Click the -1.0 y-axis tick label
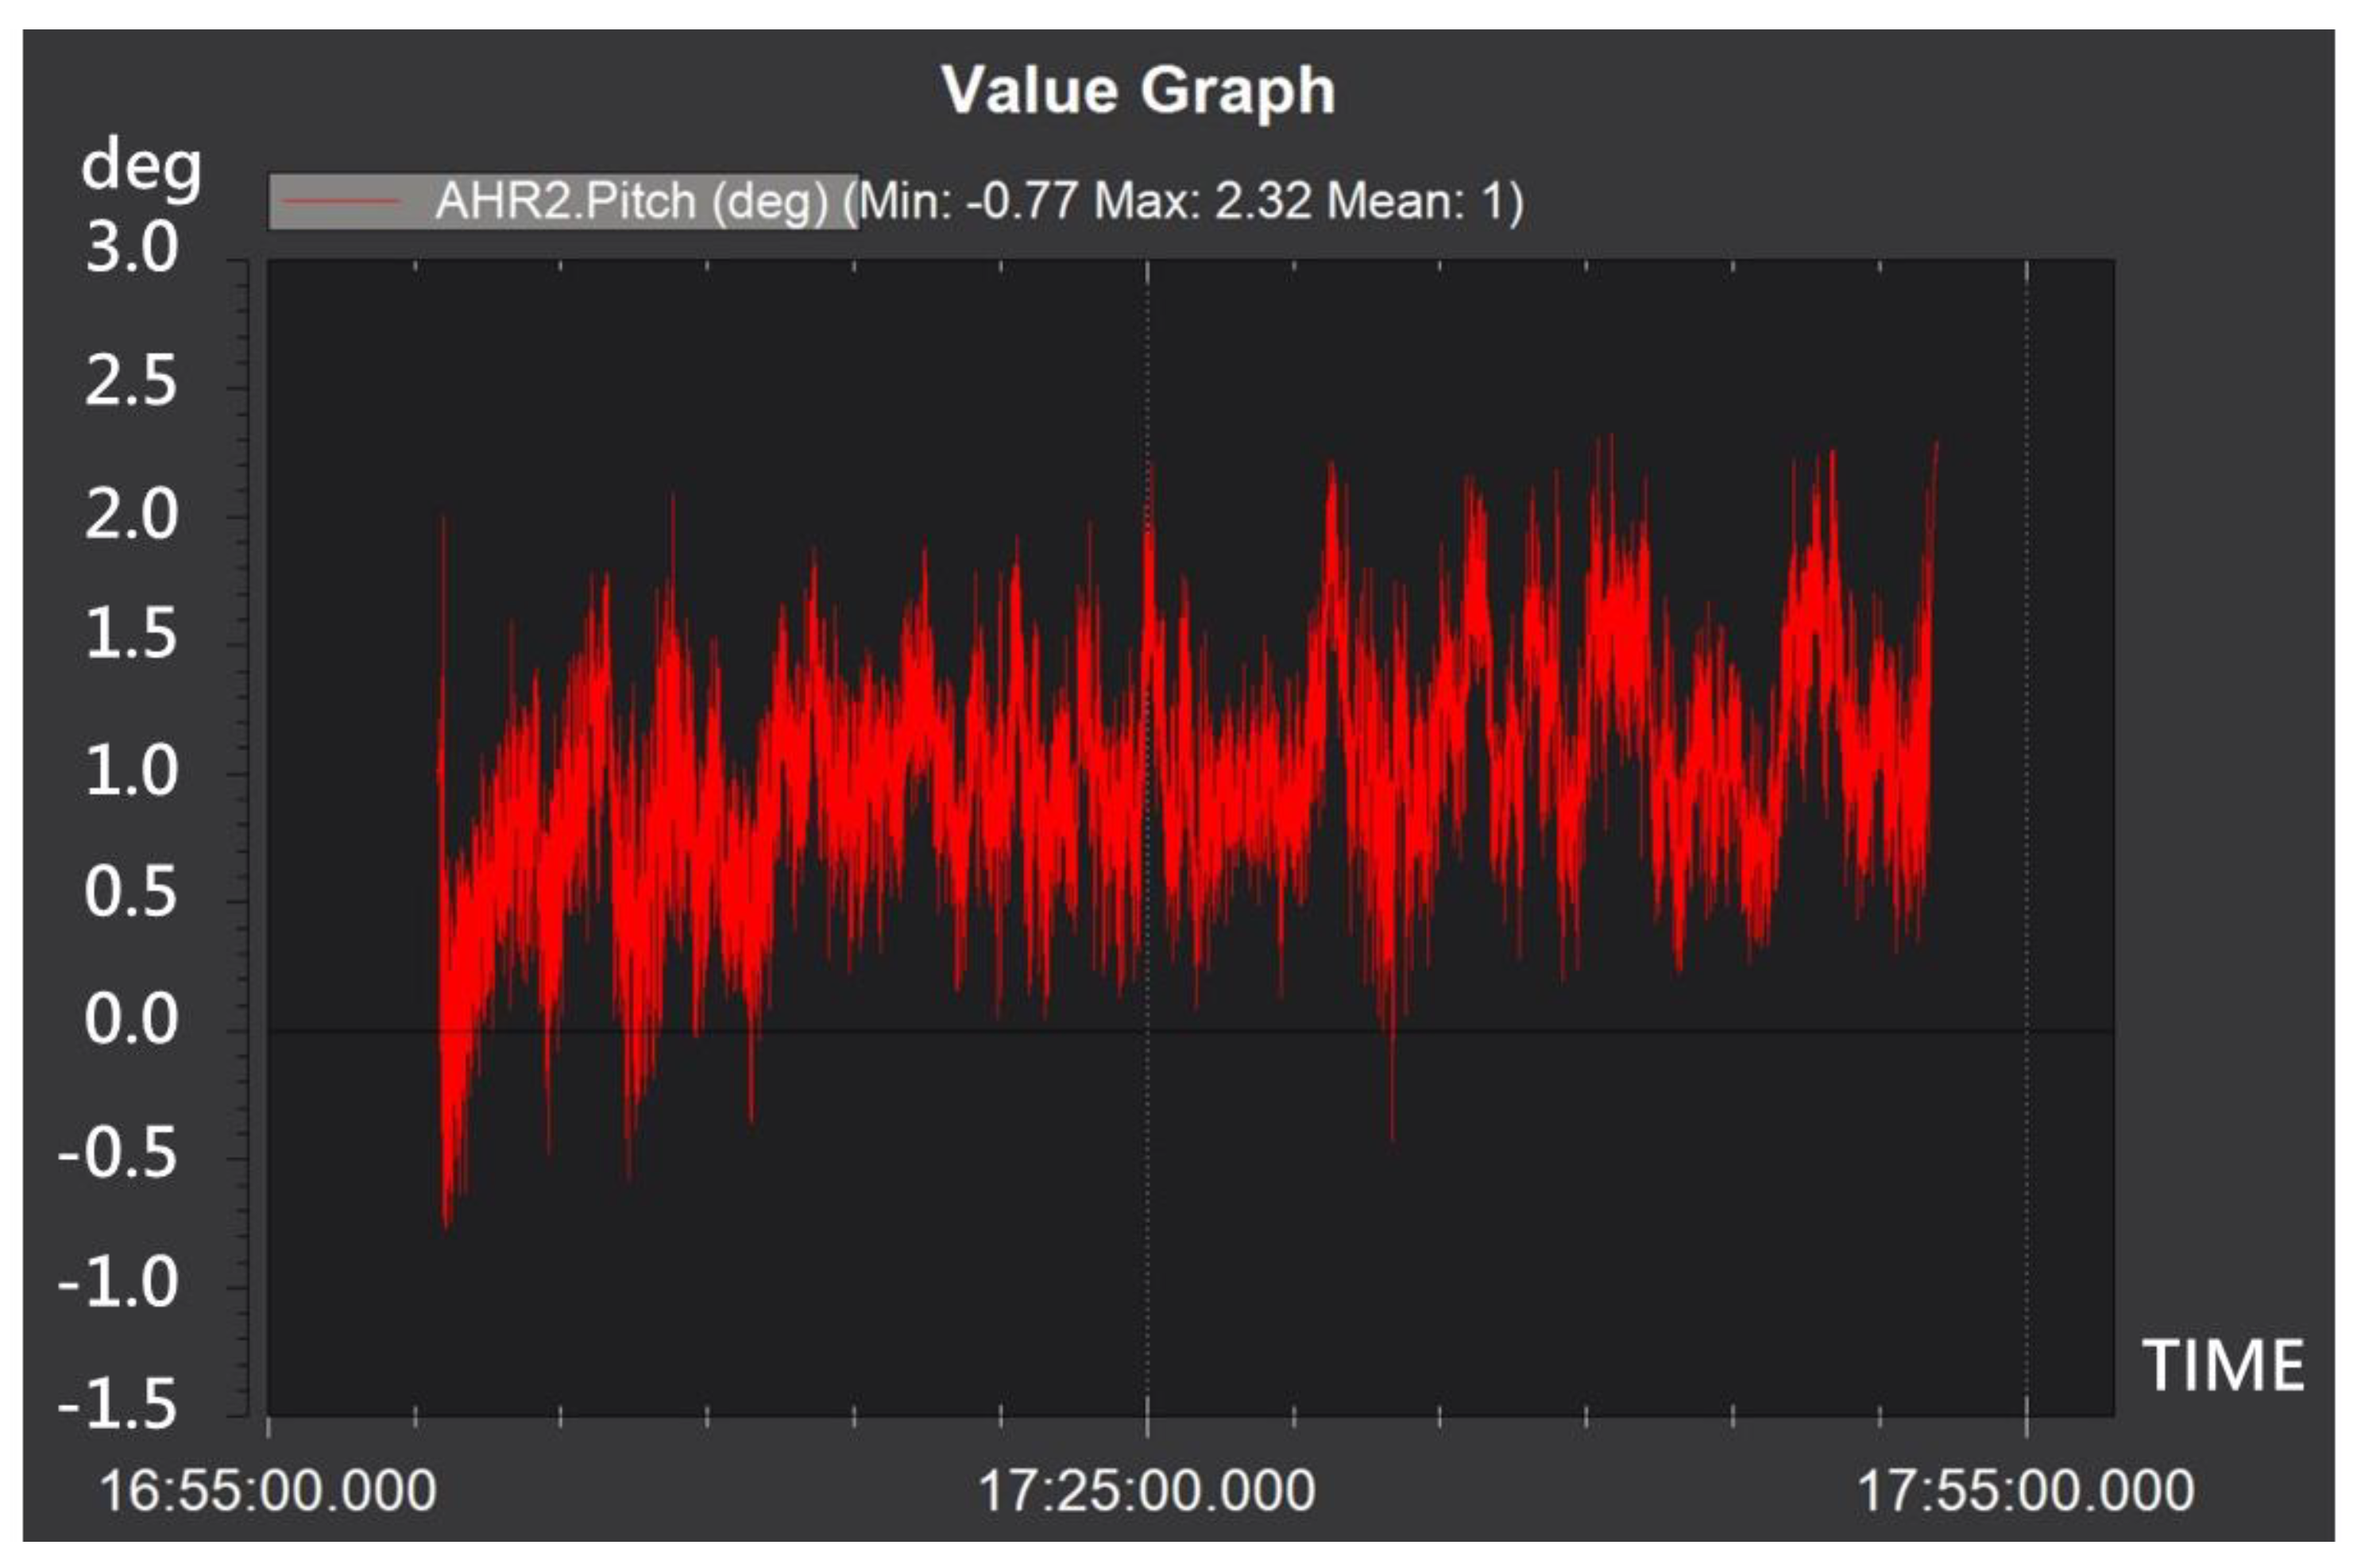The height and width of the screenshot is (1568, 2357). (x=118, y=1283)
